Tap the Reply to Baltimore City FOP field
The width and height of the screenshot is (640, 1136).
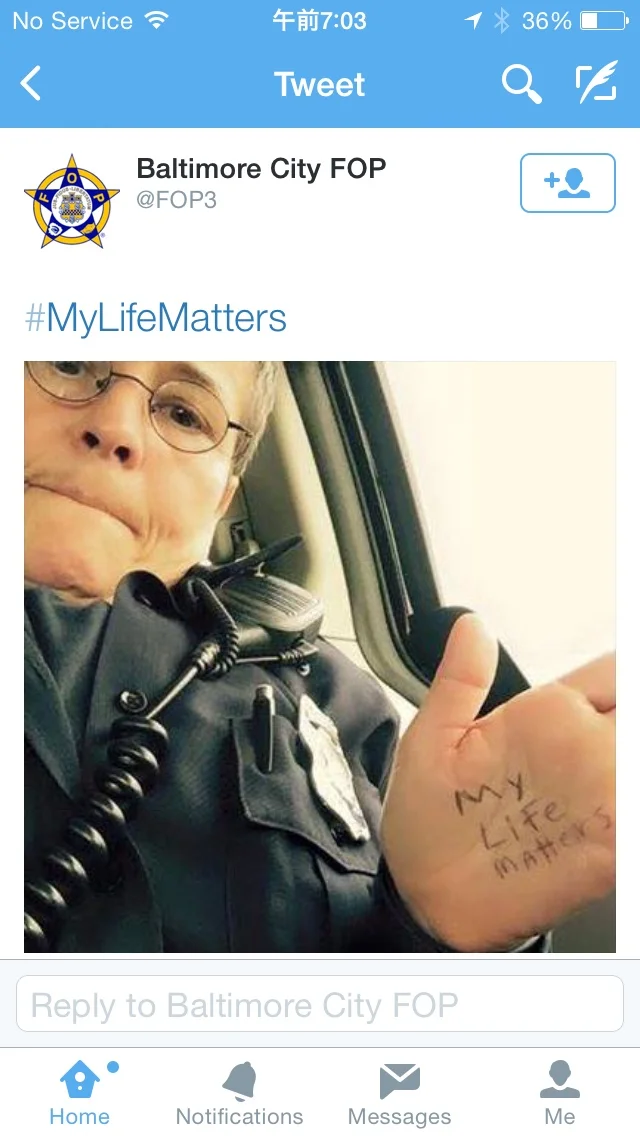click(320, 1003)
